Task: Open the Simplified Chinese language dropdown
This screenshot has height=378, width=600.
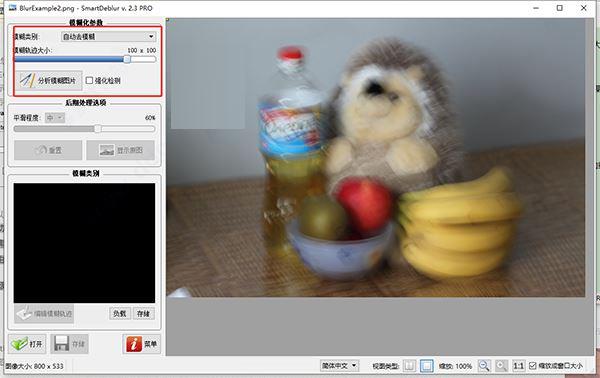Action: pyautogui.click(x=339, y=366)
